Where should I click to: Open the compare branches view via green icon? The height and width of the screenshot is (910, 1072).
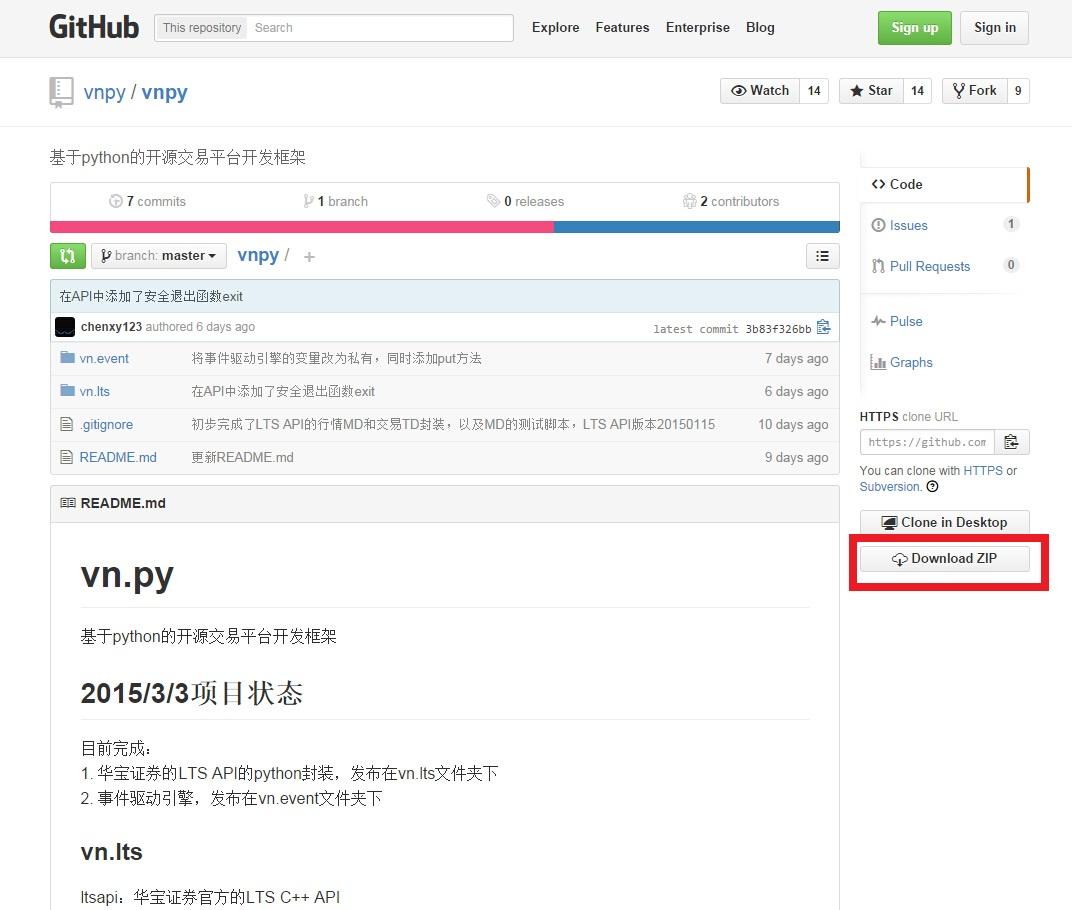(x=67, y=256)
